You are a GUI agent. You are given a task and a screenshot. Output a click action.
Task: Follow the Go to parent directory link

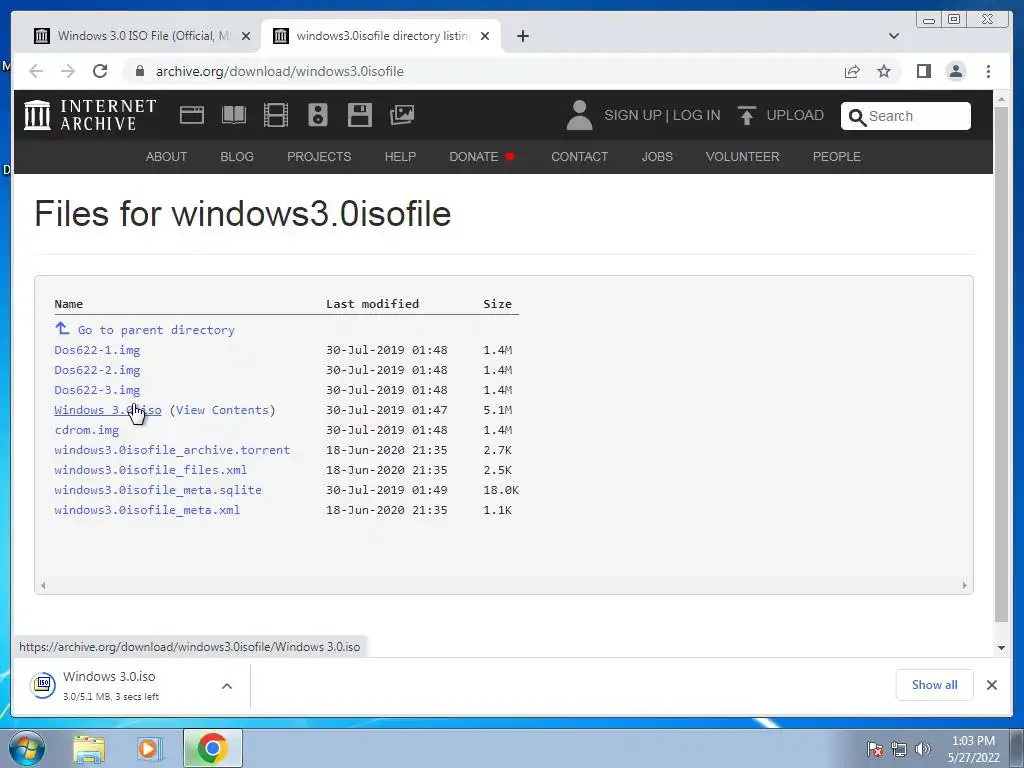tap(156, 330)
